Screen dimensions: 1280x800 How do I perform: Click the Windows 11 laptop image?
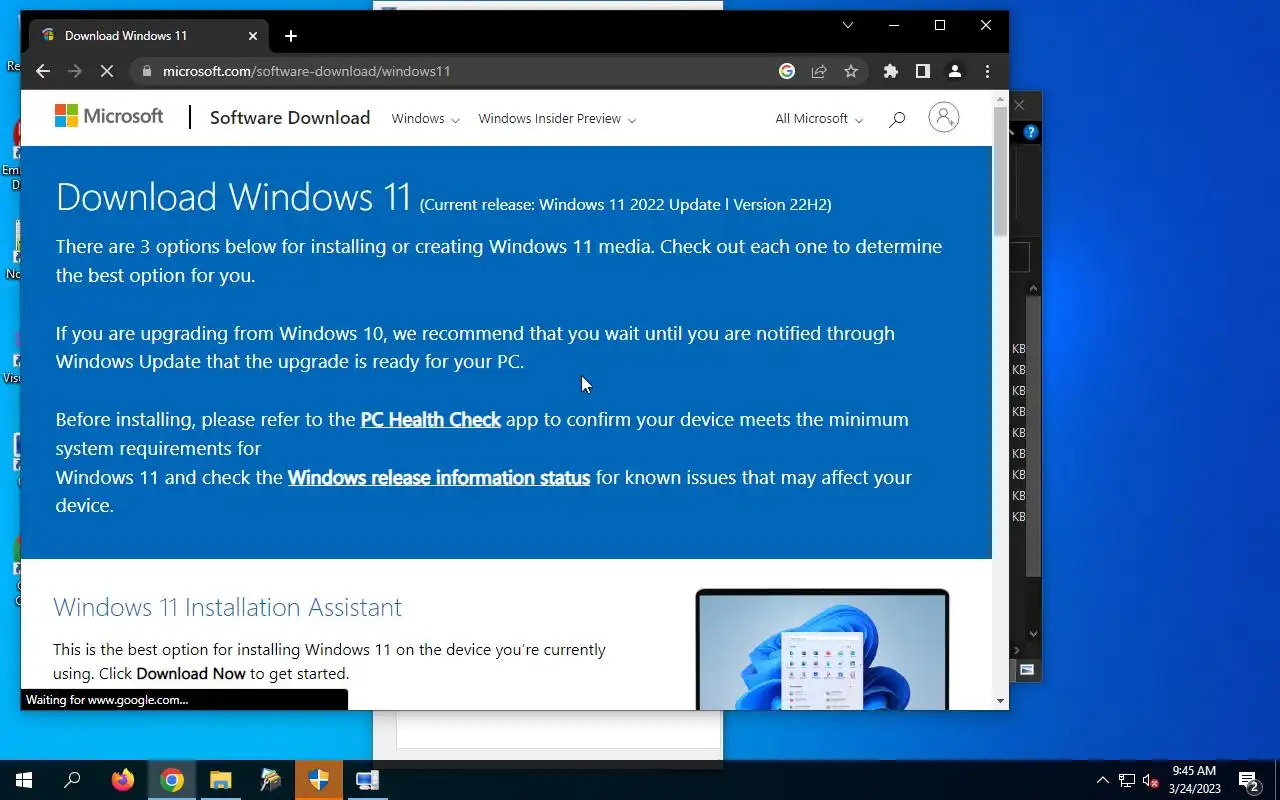pyautogui.click(x=822, y=649)
